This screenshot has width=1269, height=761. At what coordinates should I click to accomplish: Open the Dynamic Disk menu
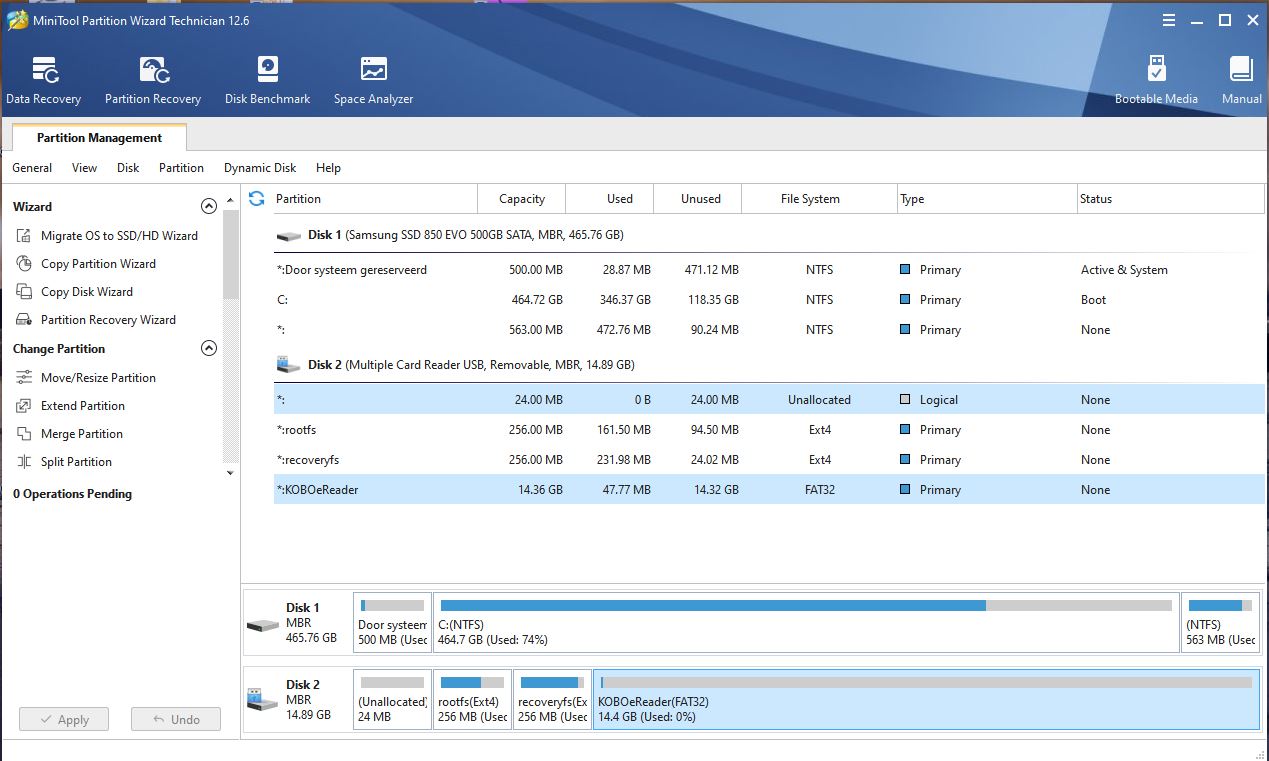click(x=260, y=168)
